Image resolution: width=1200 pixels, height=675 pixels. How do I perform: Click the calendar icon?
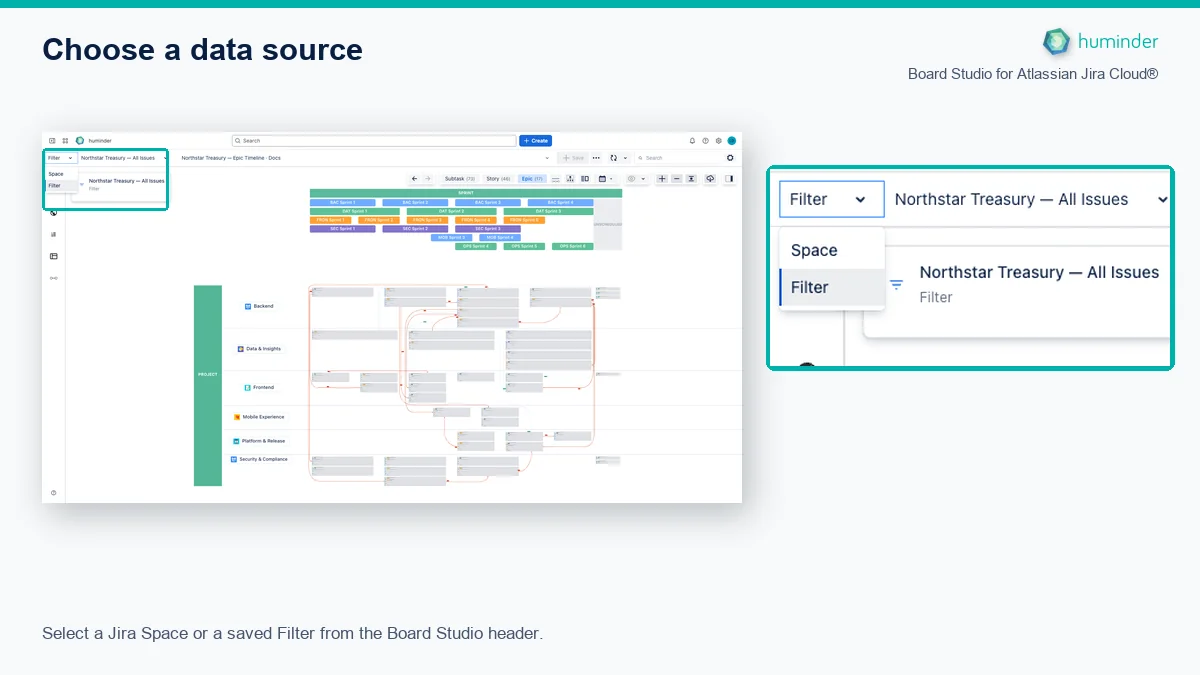602,179
